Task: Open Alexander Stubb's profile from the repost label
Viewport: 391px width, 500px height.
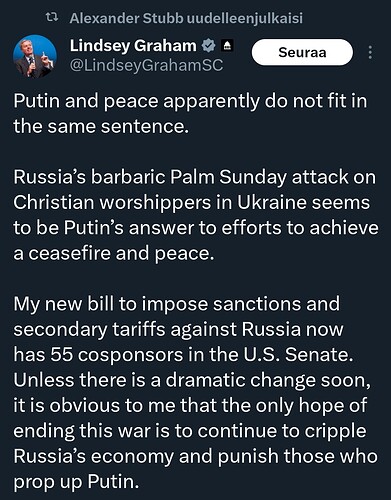Action: point(126,19)
